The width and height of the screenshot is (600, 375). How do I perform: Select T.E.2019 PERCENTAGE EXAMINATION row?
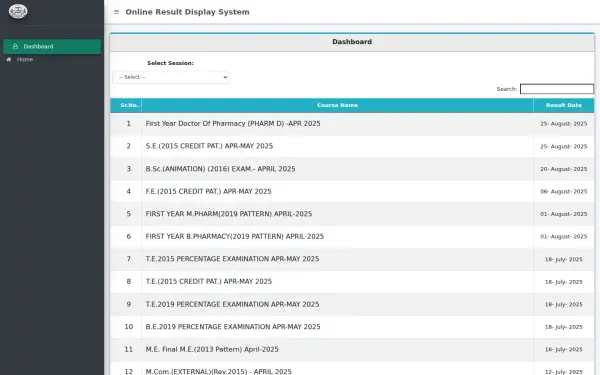(352, 304)
